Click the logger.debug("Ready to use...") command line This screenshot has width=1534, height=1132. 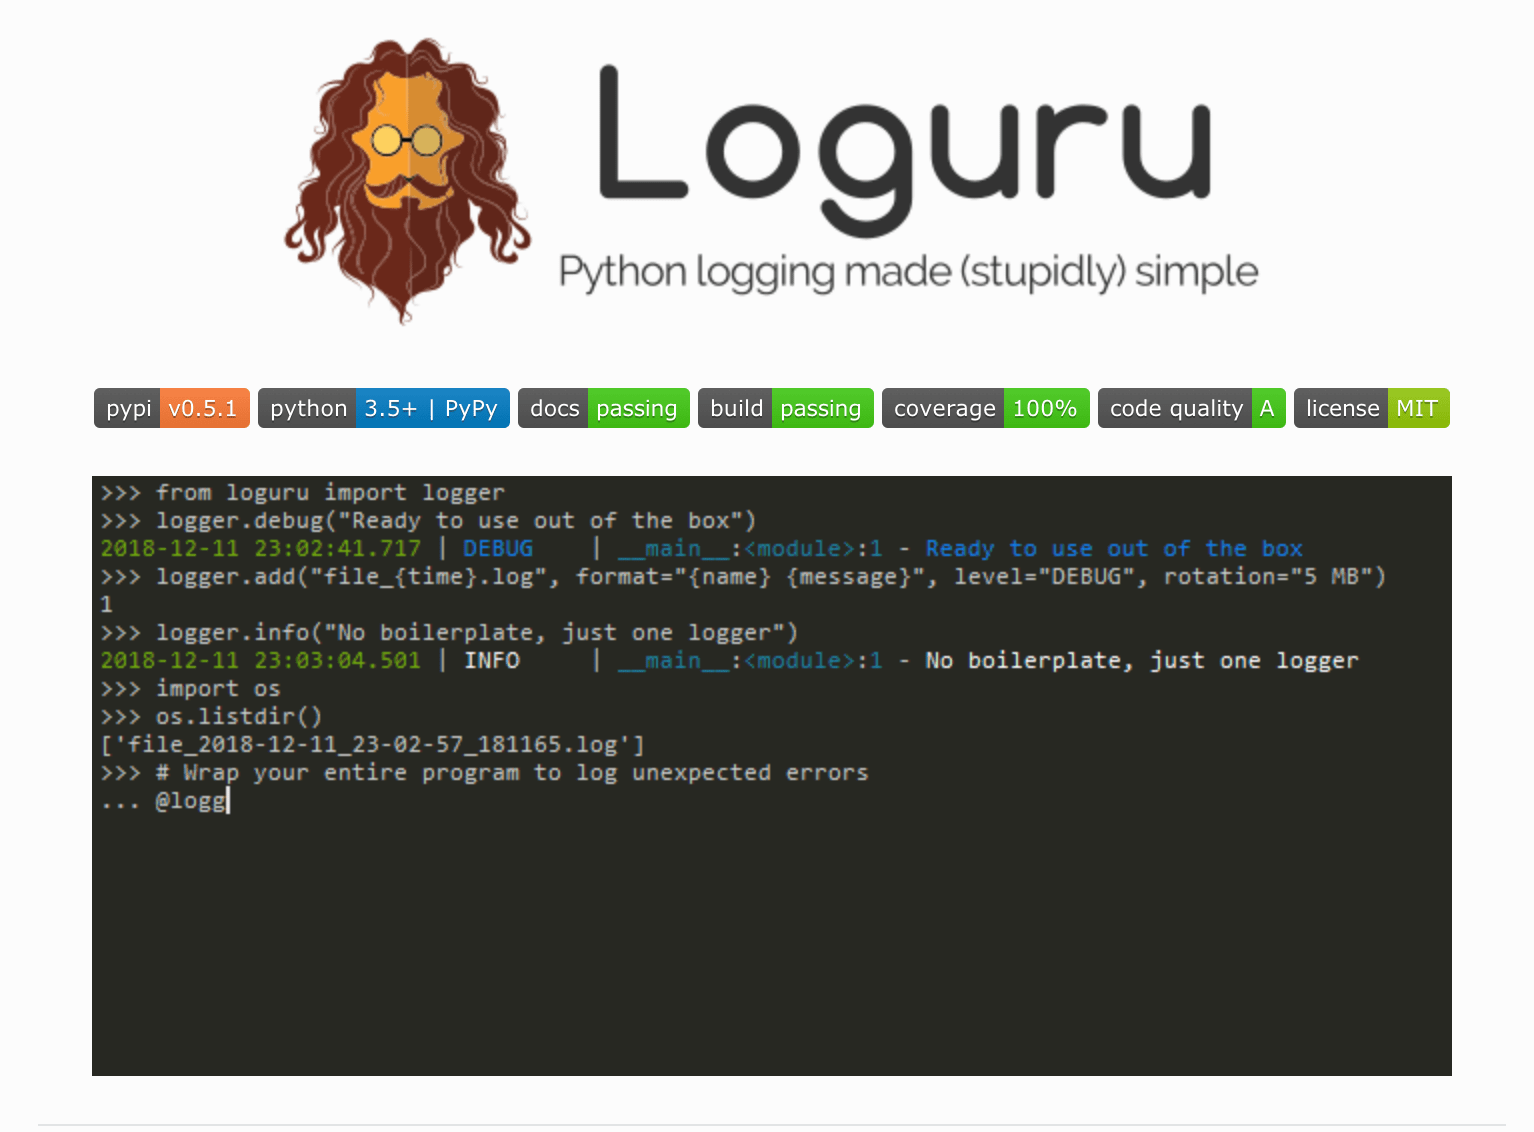pos(428,521)
